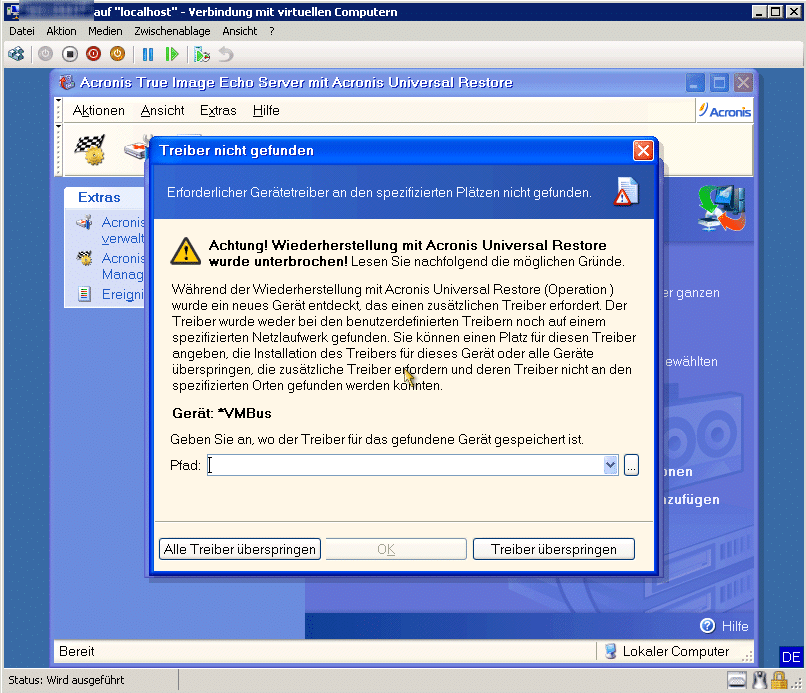Close the Treiber nicht gefunden dialog
806x693 pixels.
coord(643,151)
